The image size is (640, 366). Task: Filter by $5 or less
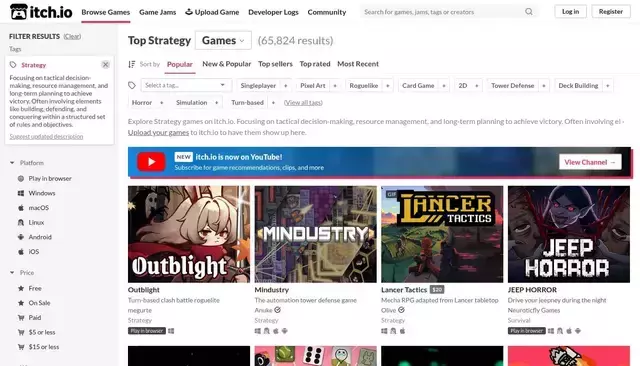[42, 332]
